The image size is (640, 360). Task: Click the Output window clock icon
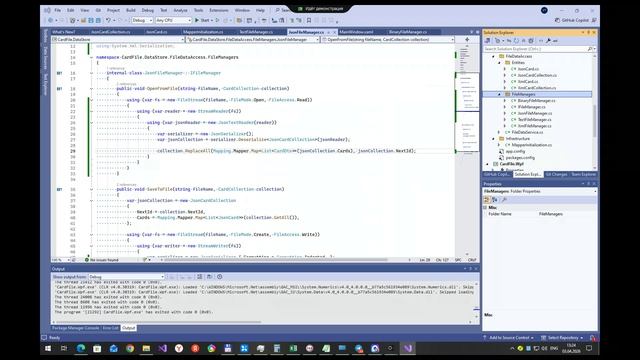pyautogui.click(x=220, y=277)
